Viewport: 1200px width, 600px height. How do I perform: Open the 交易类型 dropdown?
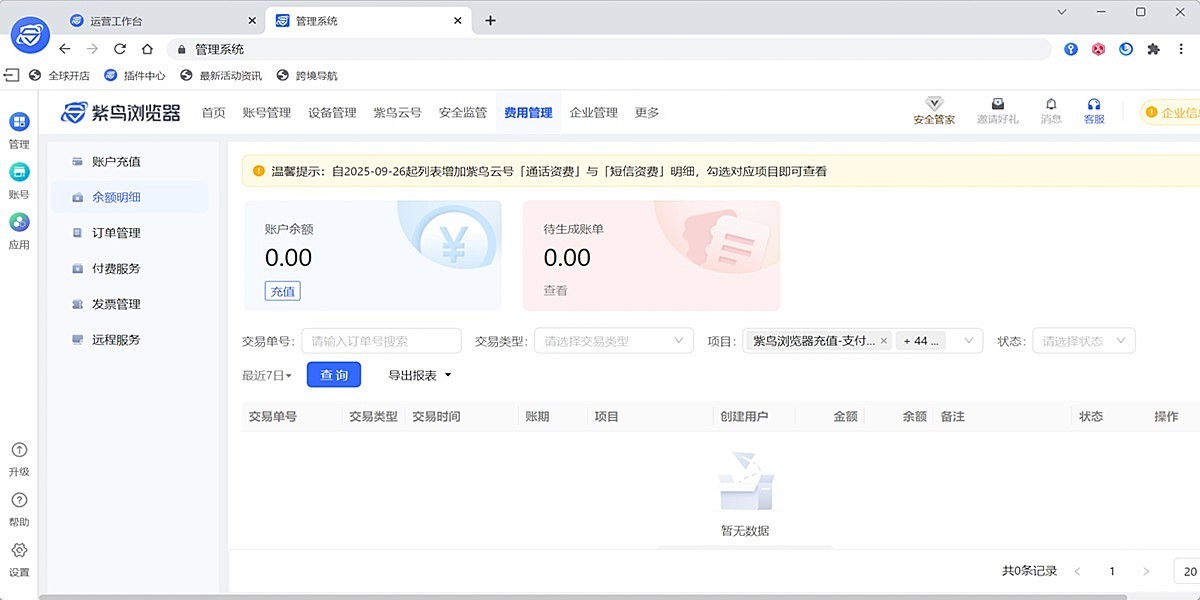[612, 340]
